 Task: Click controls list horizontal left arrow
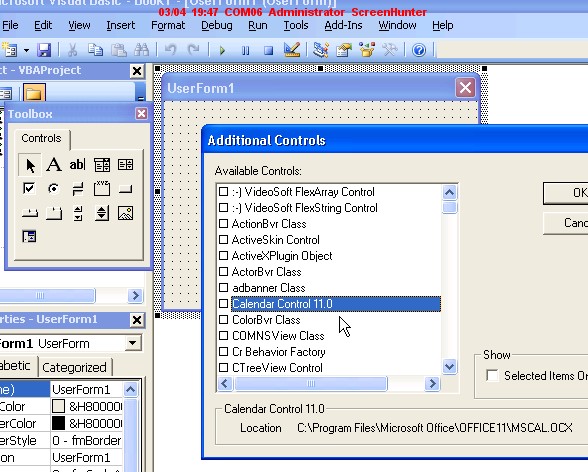(x=225, y=383)
